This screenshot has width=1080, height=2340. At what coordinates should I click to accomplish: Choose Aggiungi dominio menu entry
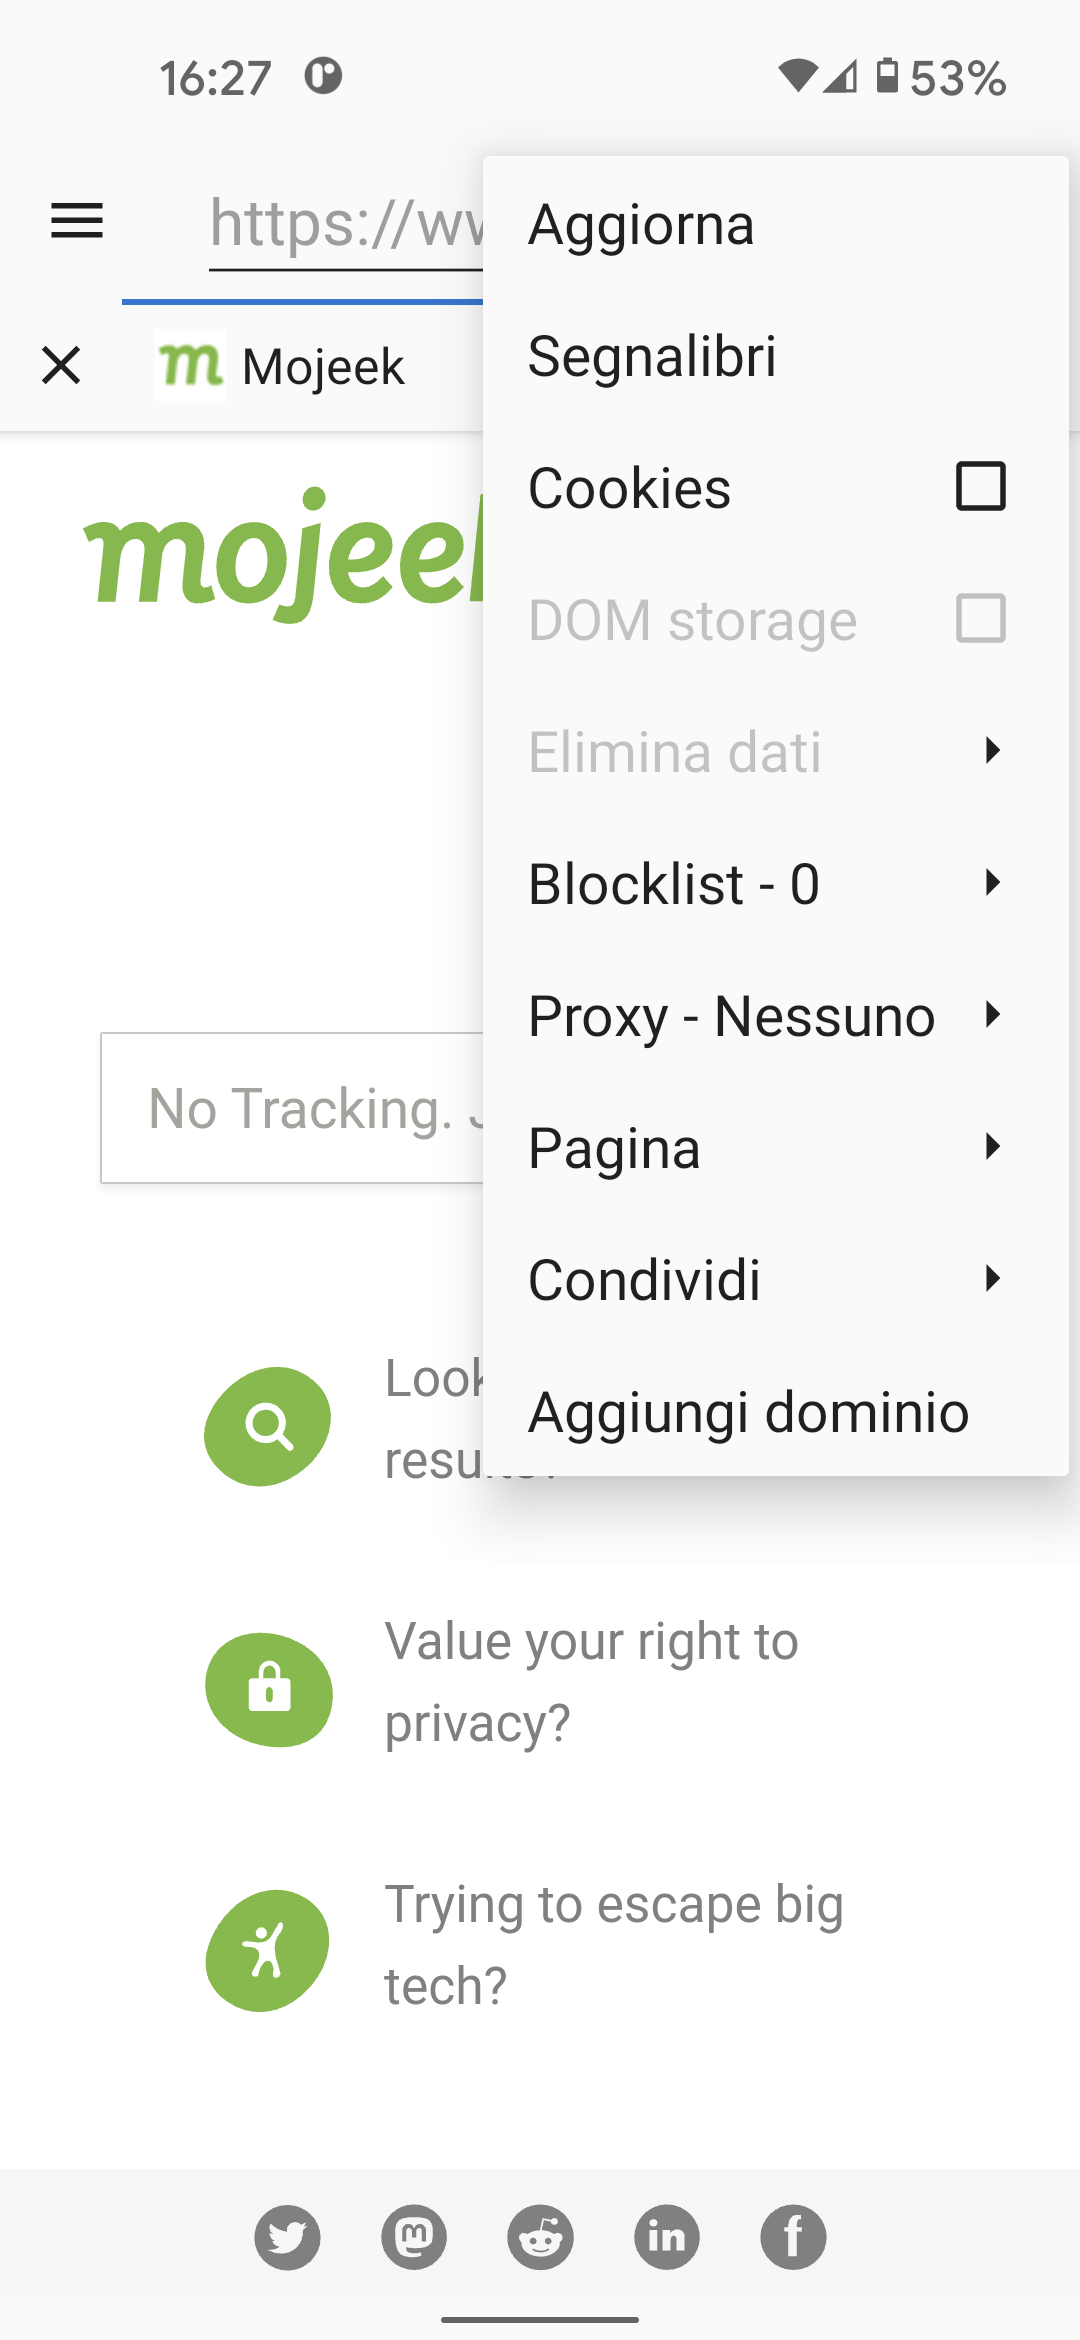[748, 1412]
